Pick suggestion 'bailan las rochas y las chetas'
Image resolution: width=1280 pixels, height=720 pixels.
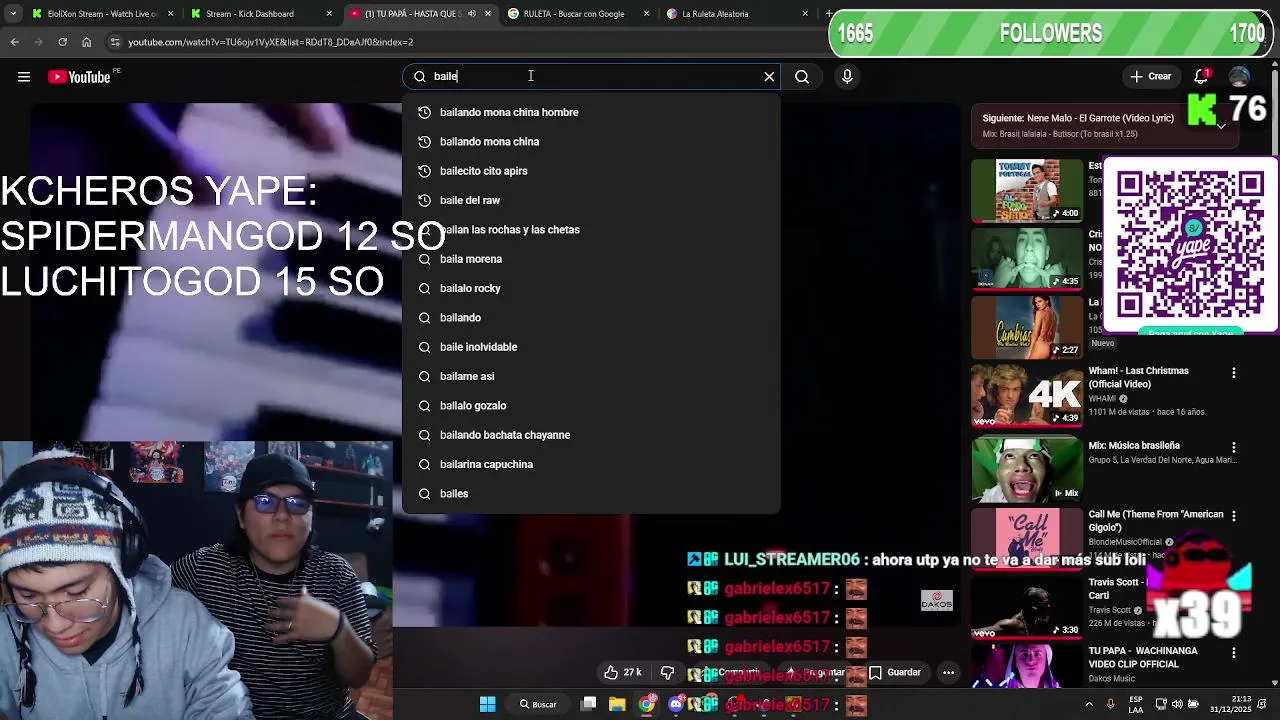coord(591,230)
